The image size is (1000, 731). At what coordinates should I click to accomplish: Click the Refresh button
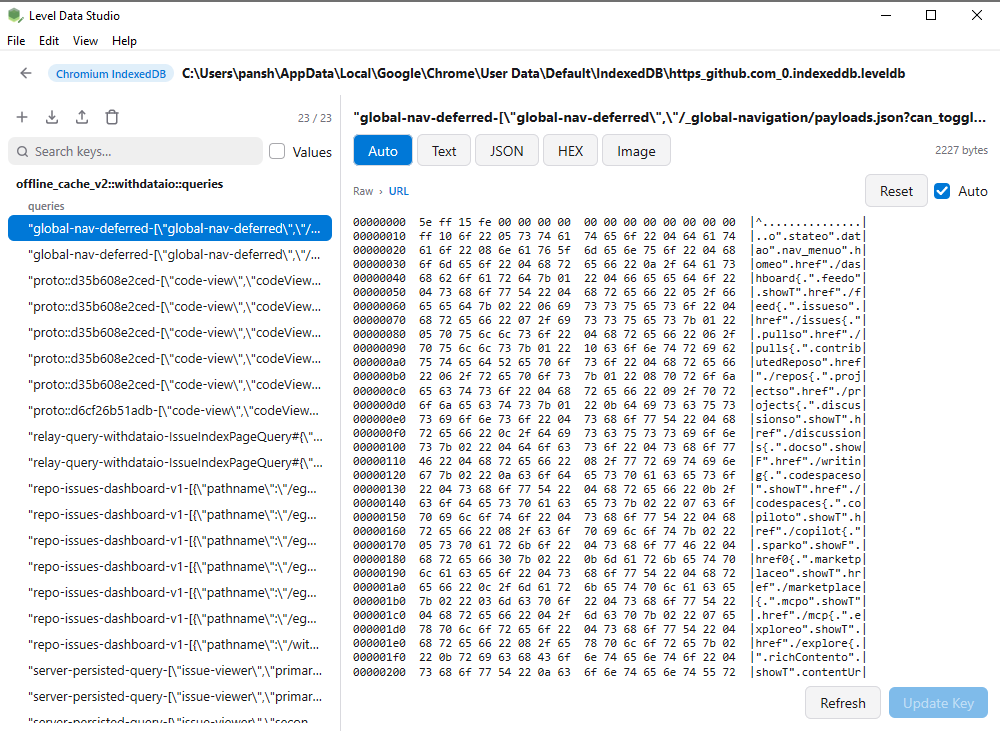click(x=842, y=703)
